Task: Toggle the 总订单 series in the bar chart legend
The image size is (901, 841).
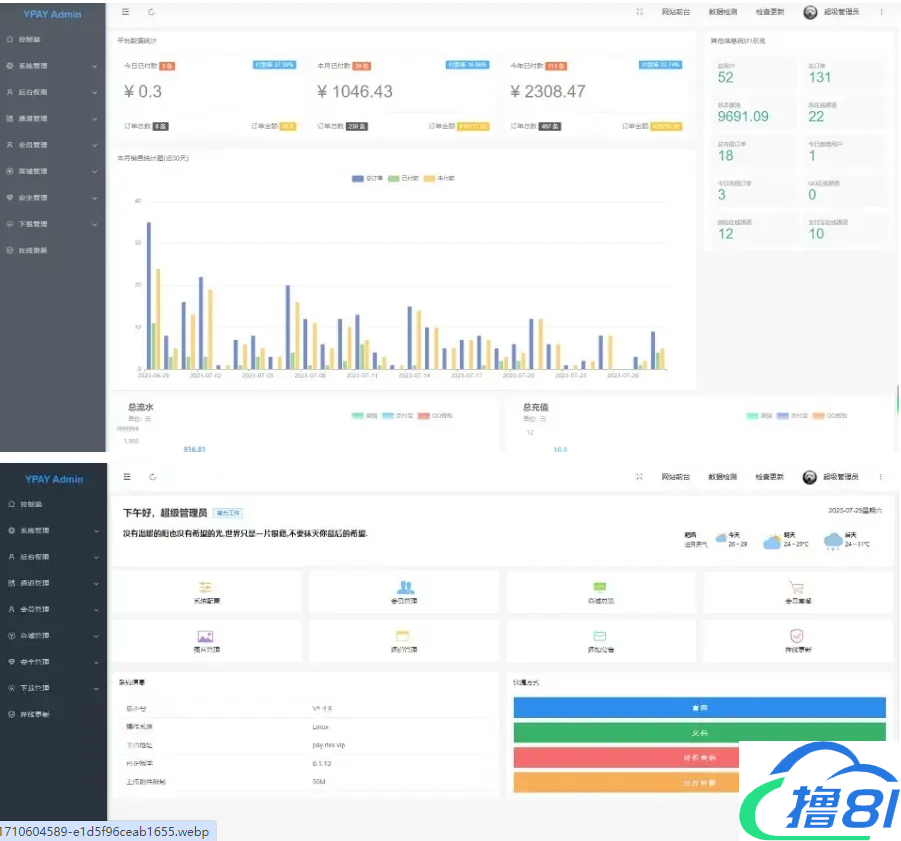Action: click(366, 178)
